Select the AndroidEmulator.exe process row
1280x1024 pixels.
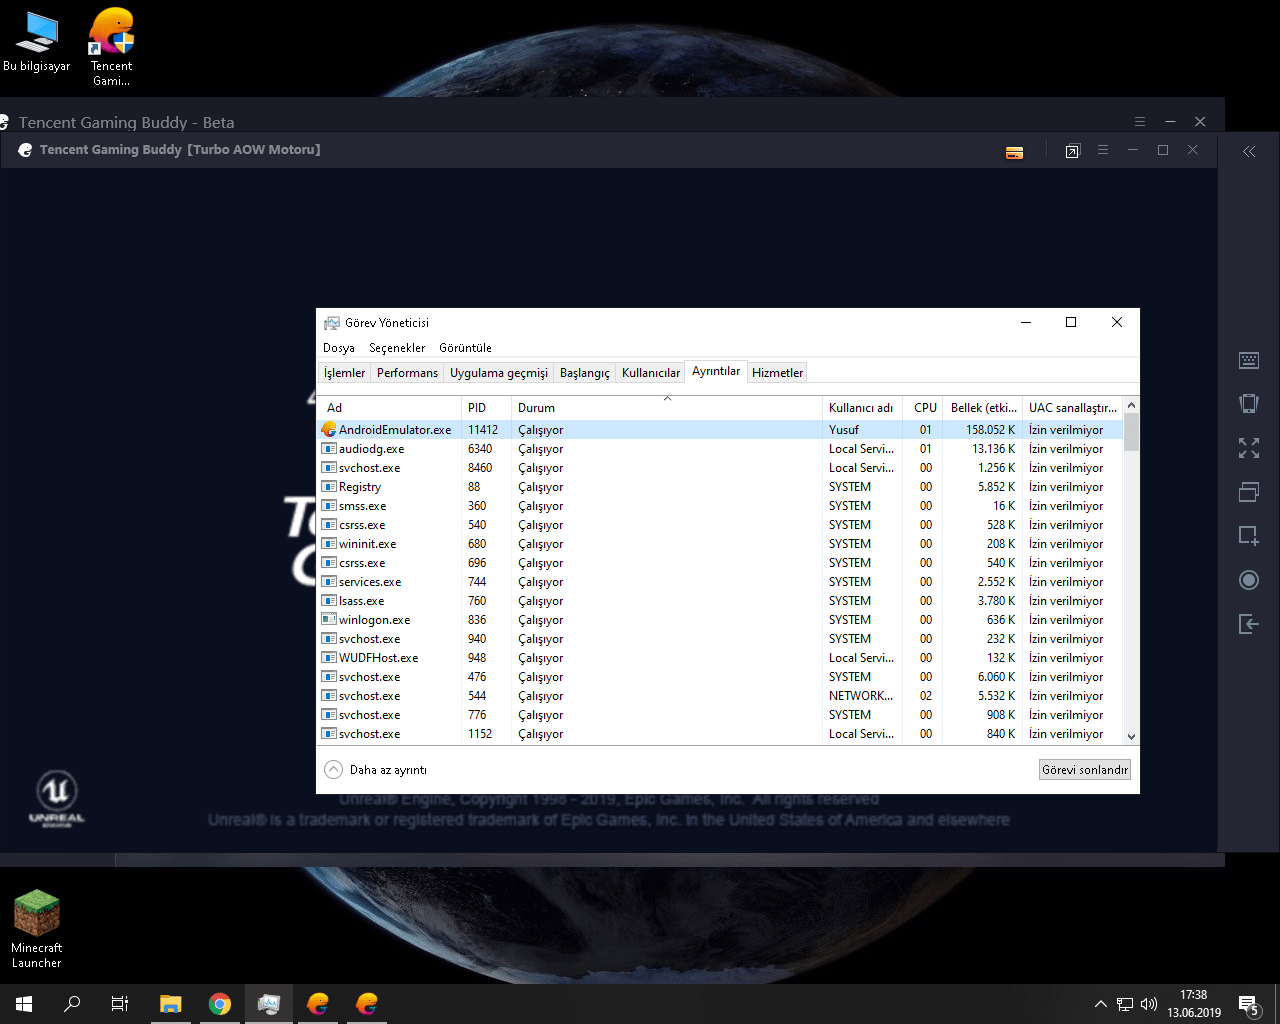(721, 430)
